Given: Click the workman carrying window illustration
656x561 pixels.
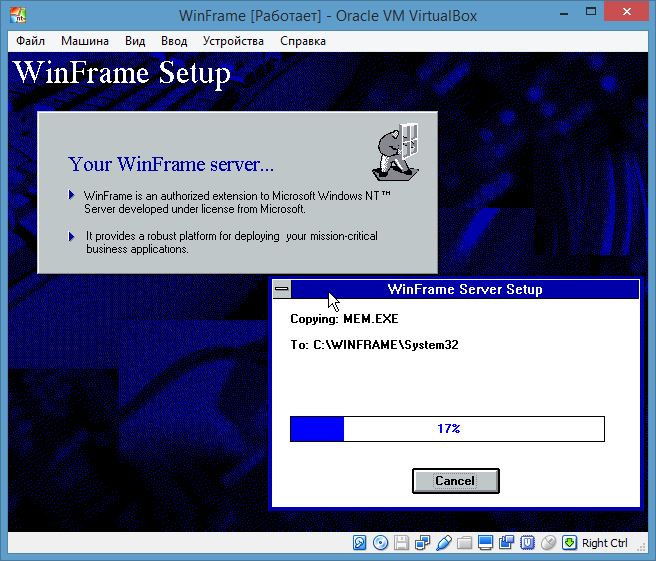Looking at the screenshot, I should coord(396,151).
